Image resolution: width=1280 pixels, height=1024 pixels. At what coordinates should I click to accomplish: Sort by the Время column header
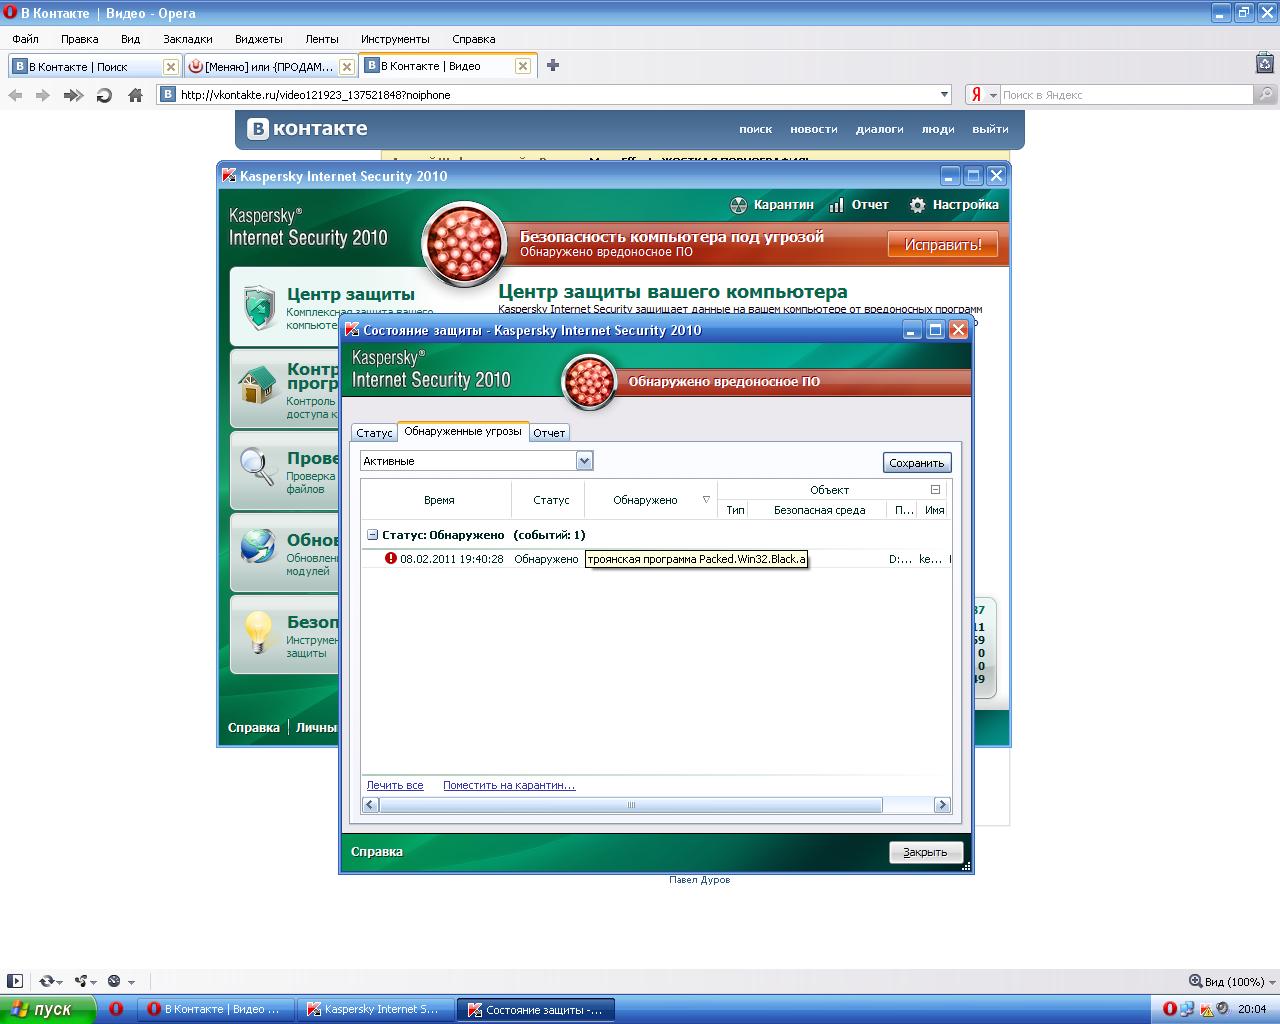click(438, 500)
